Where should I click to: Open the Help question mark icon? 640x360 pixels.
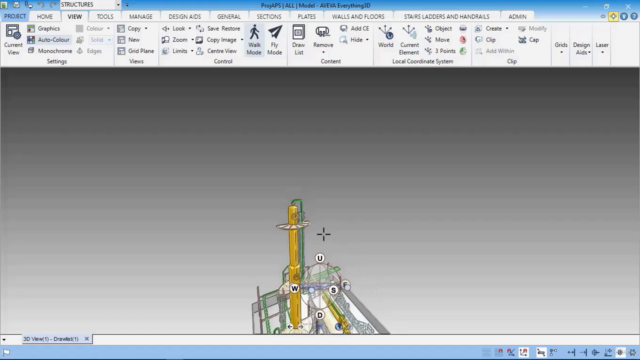(x=634, y=16)
